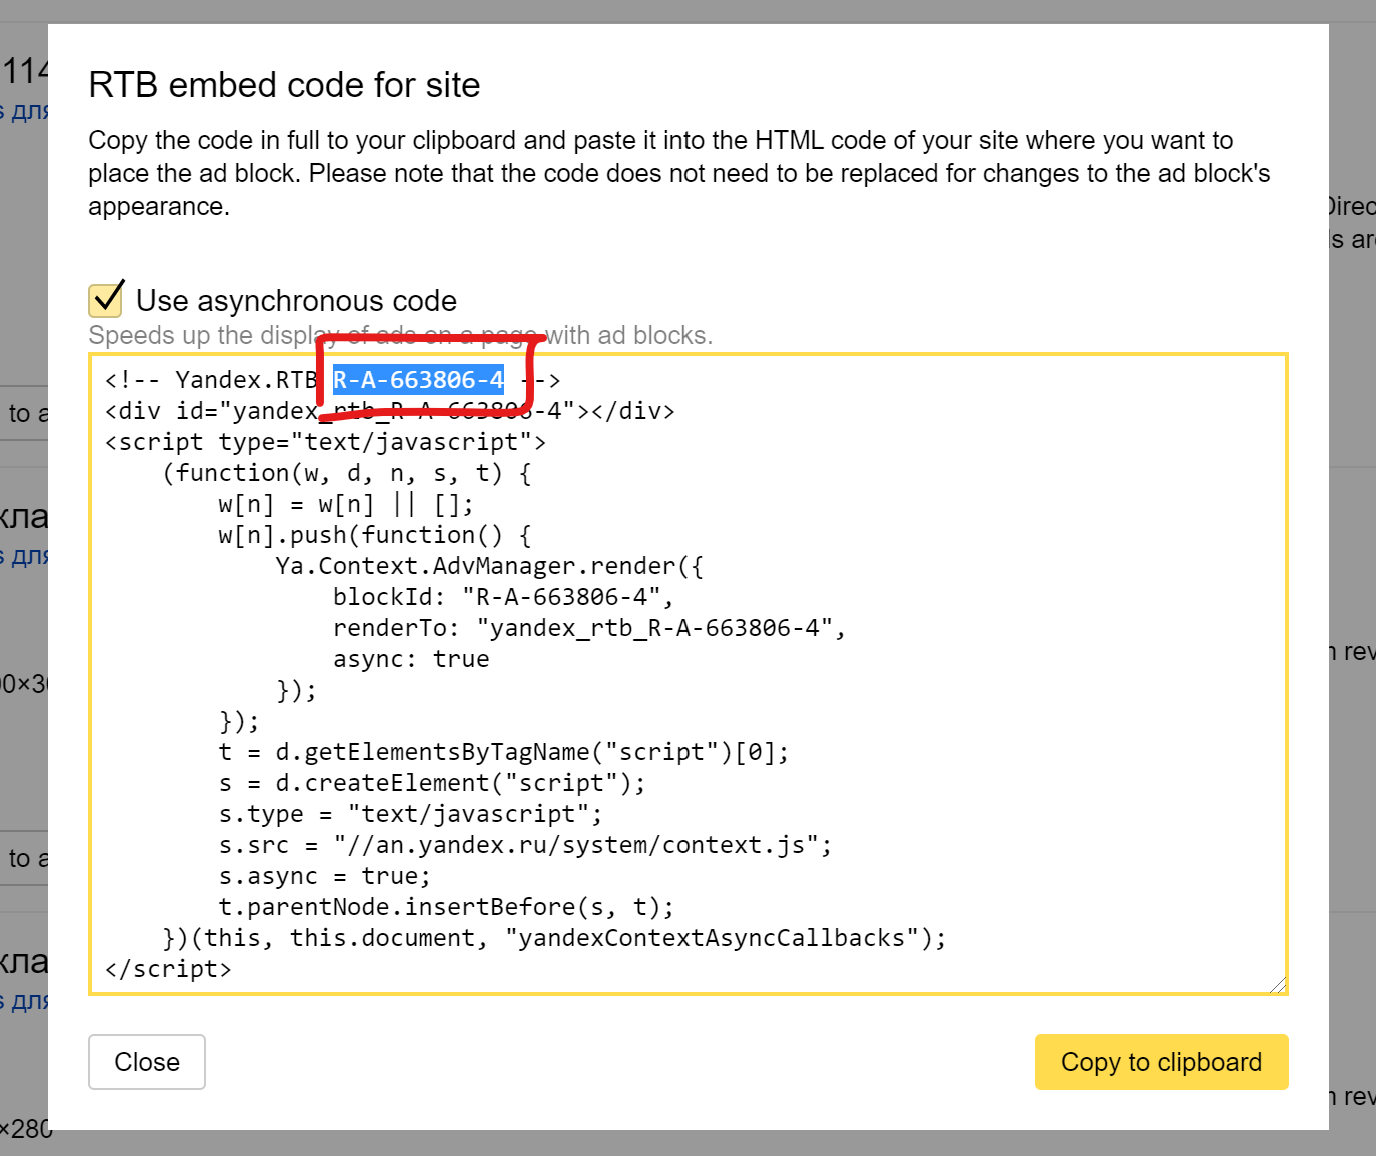Click the div id yandex_rtb line
1376x1156 pixels.
click(x=390, y=411)
